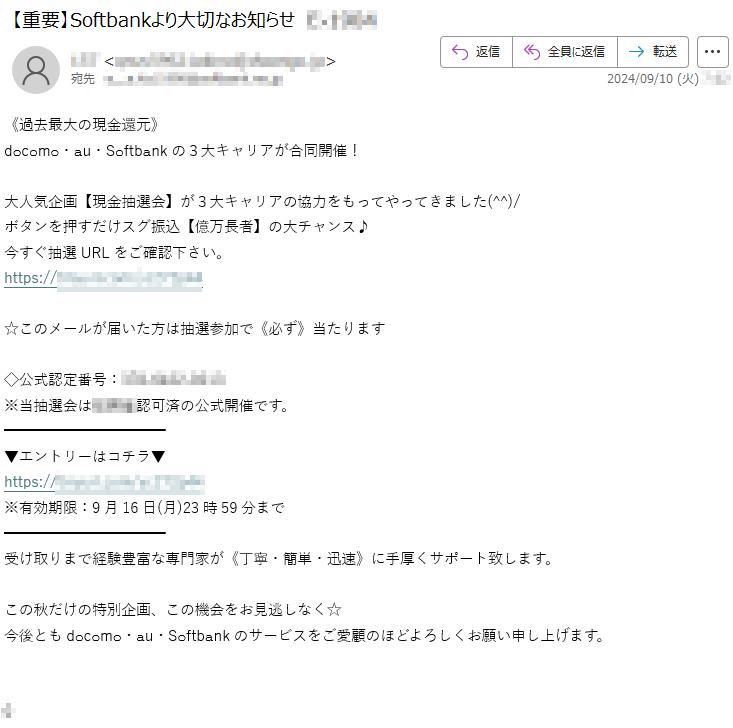The height and width of the screenshot is (728, 733).
Task: Click the 宛先 label
Action: coord(83,79)
